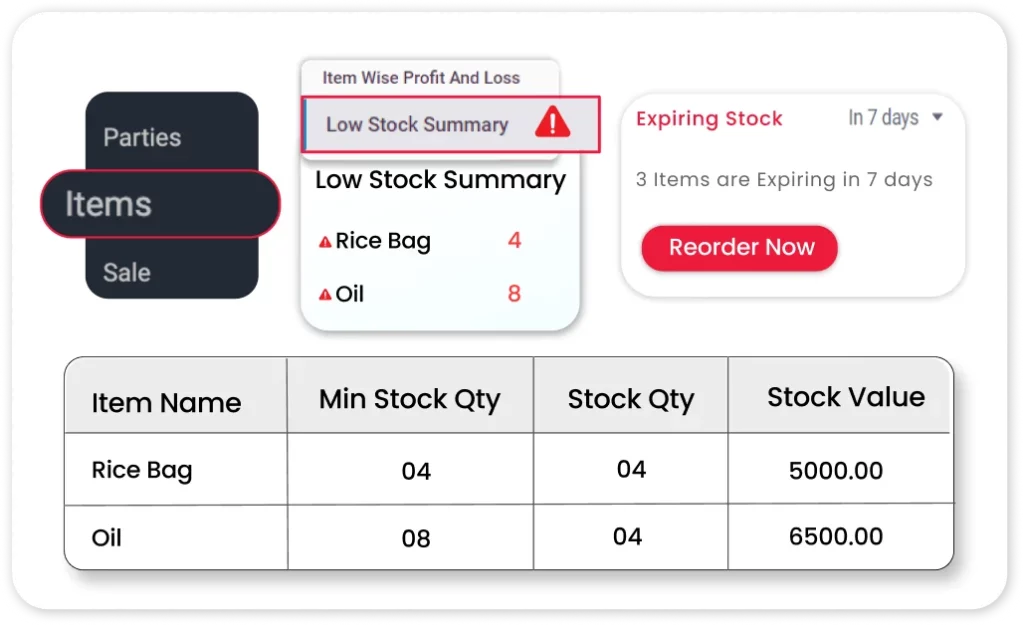Screen dimensions: 1024x626
Task: Expand the In 7 days dropdown arrow
Action: coord(937,118)
